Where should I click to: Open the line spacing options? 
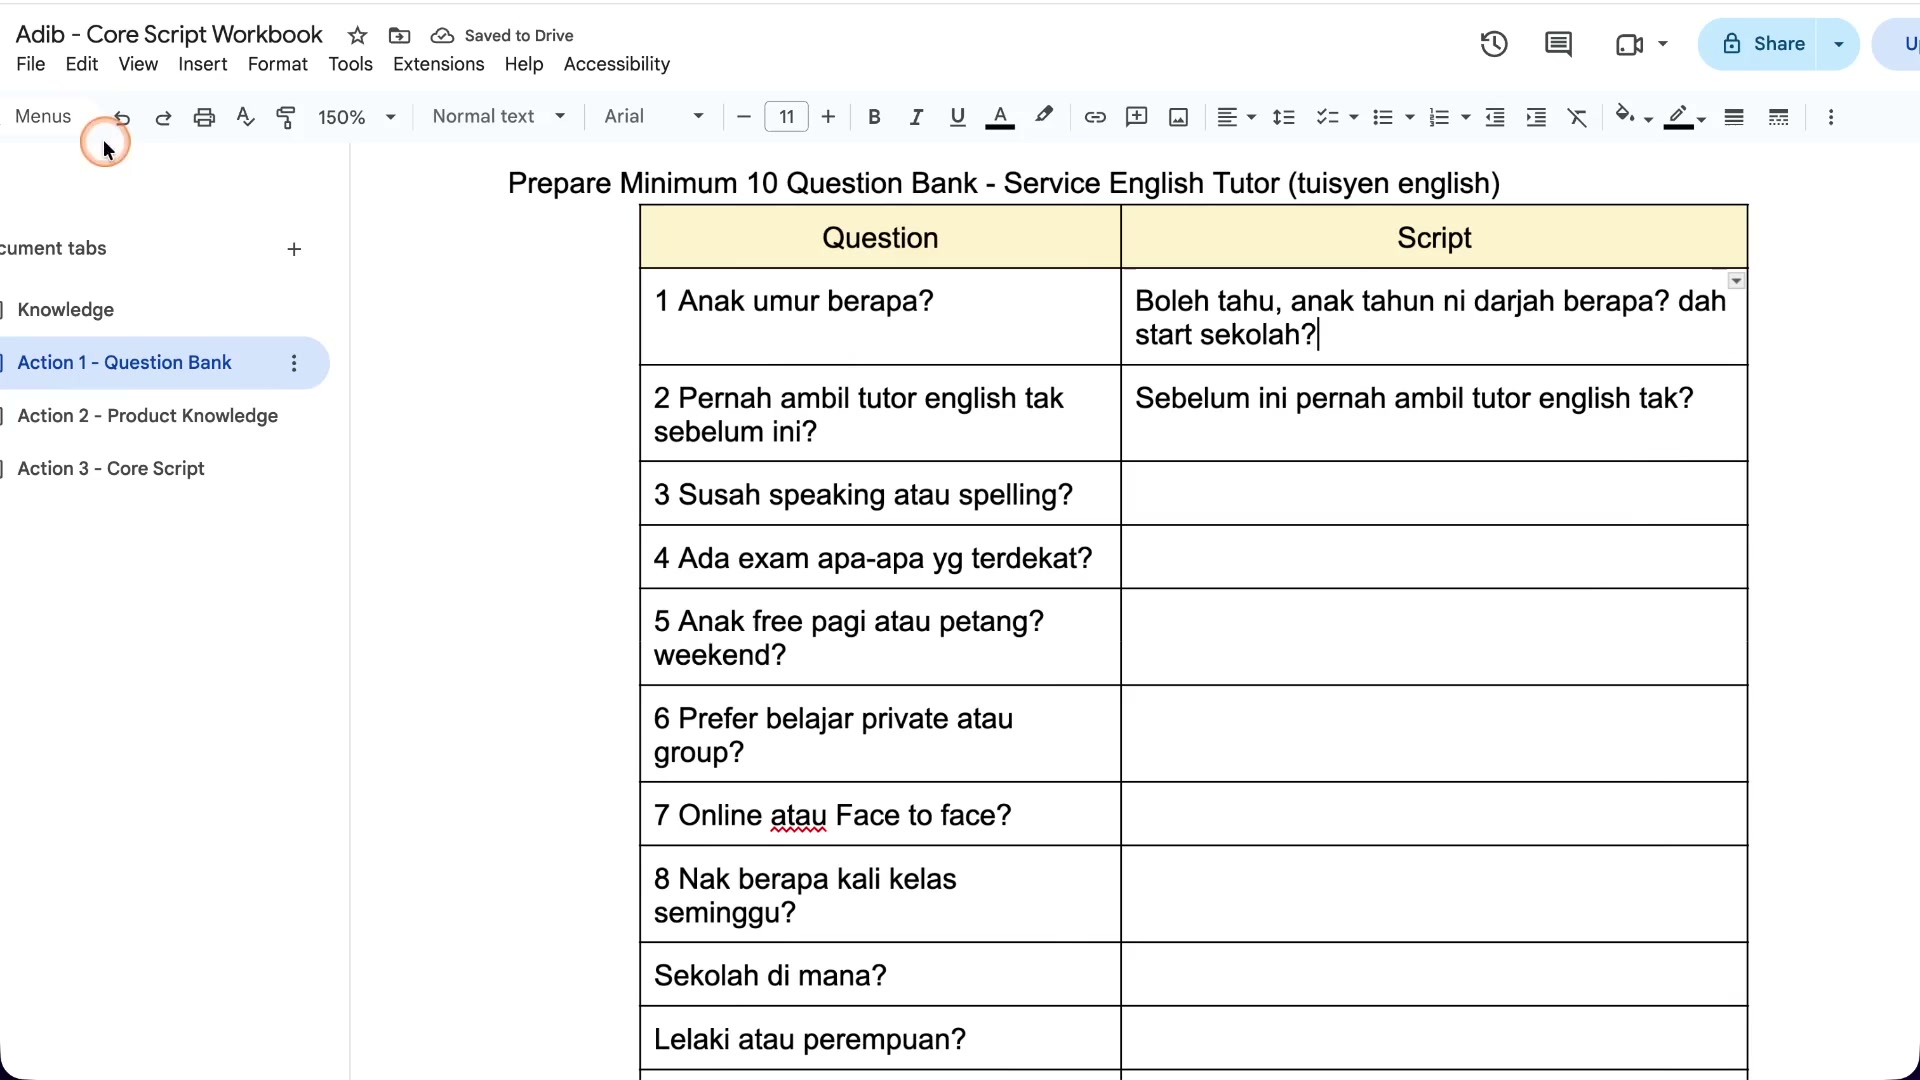(1284, 118)
